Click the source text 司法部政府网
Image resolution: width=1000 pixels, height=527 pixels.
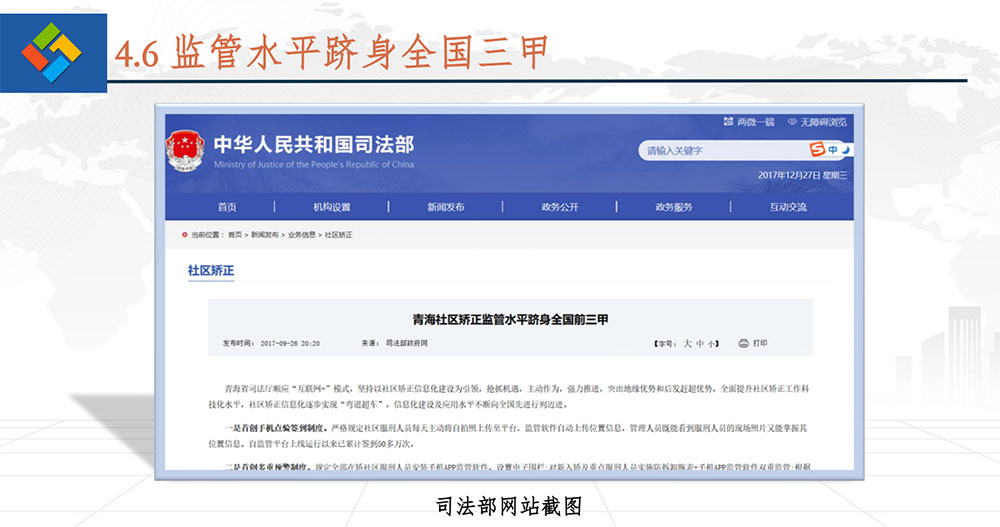407,343
